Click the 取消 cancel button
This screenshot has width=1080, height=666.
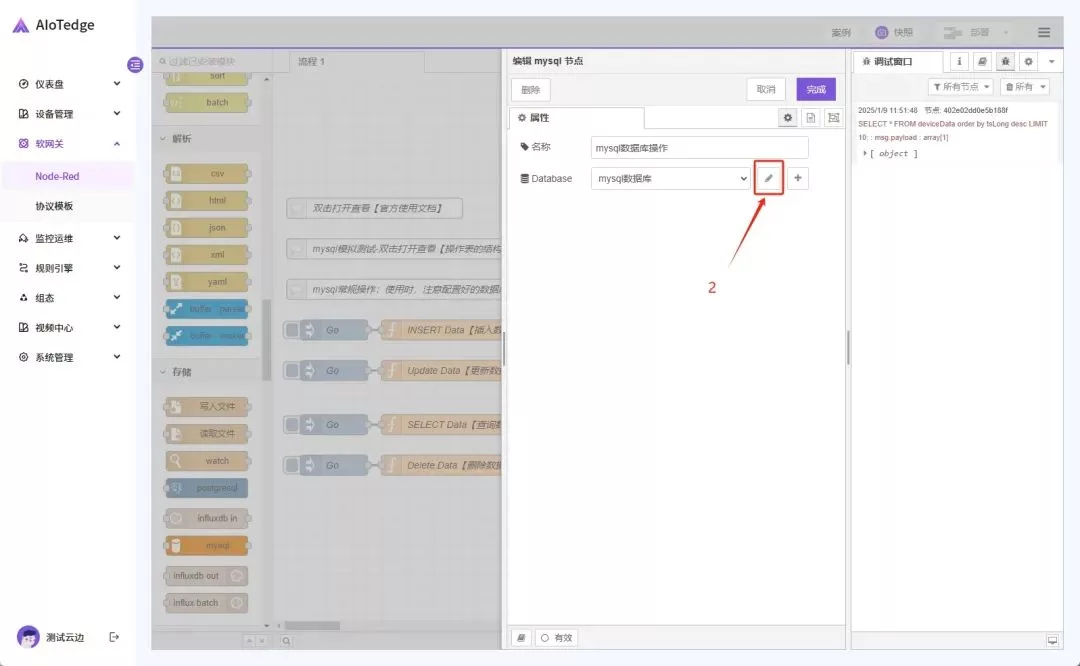pyautogui.click(x=765, y=89)
